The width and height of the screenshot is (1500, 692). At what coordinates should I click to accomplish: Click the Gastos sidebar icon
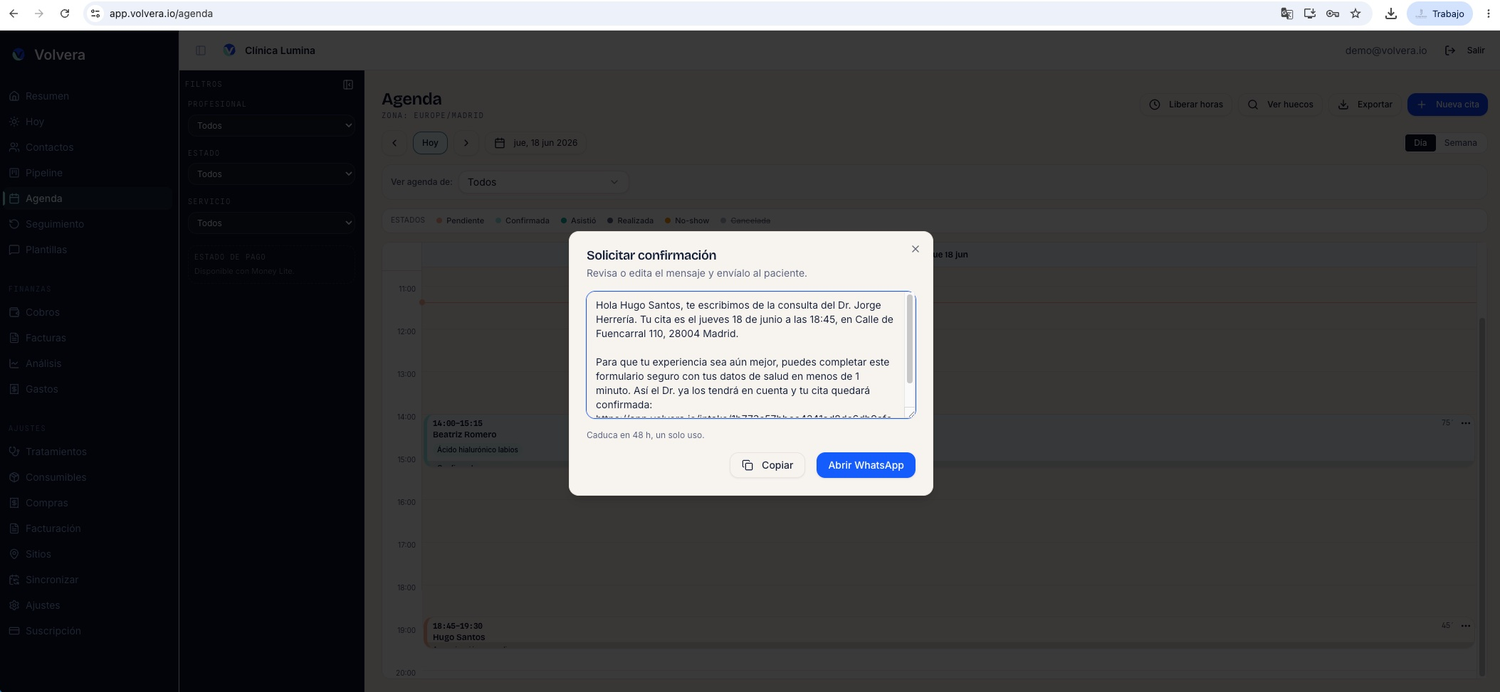[14, 389]
